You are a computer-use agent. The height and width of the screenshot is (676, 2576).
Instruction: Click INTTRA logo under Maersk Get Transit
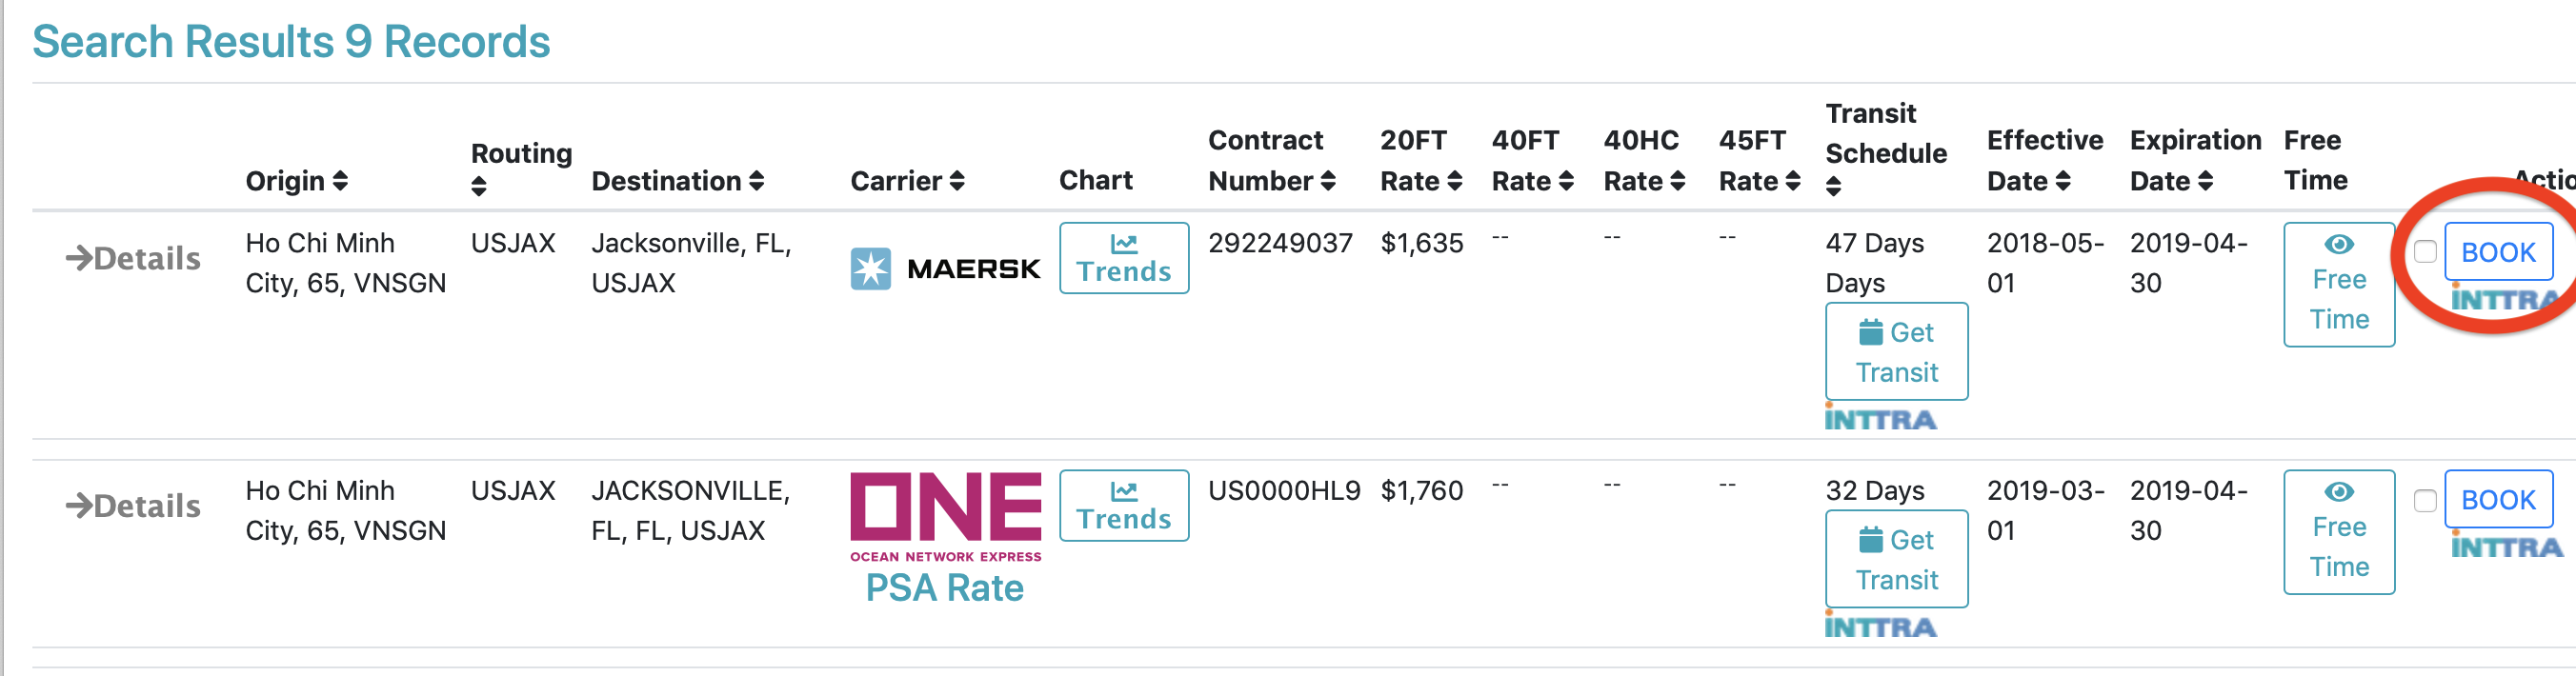click(1880, 419)
